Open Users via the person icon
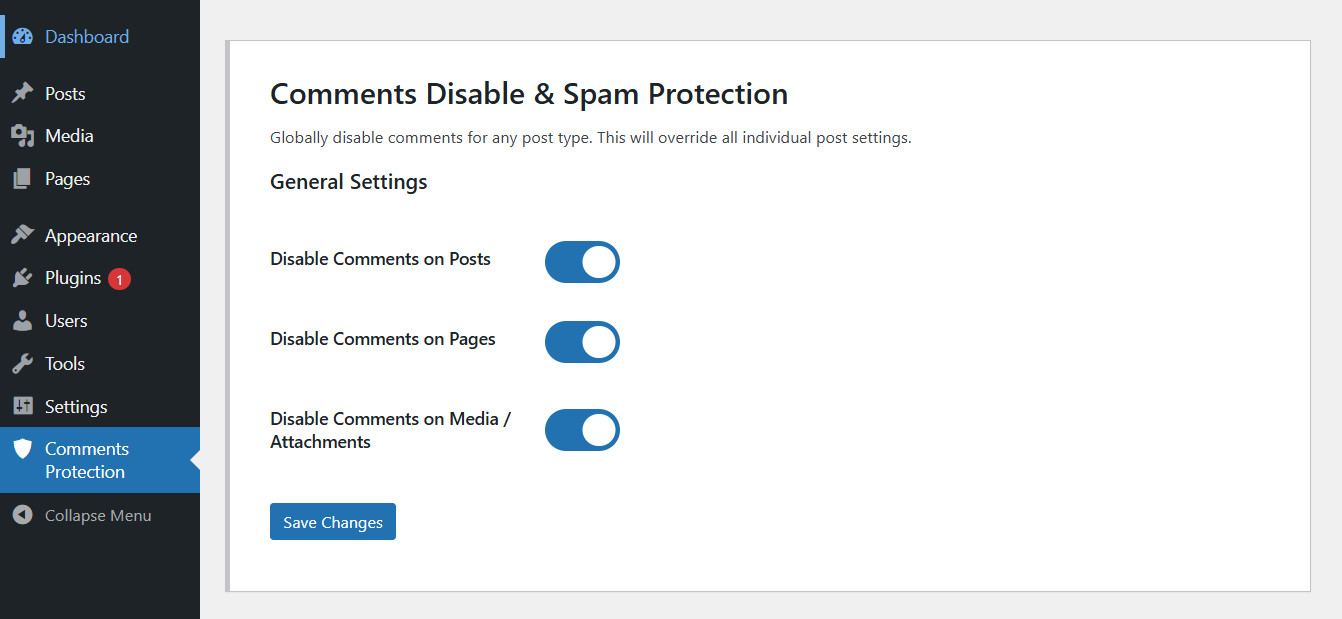The height and width of the screenshot is (619, 1342). pos(23,320)
